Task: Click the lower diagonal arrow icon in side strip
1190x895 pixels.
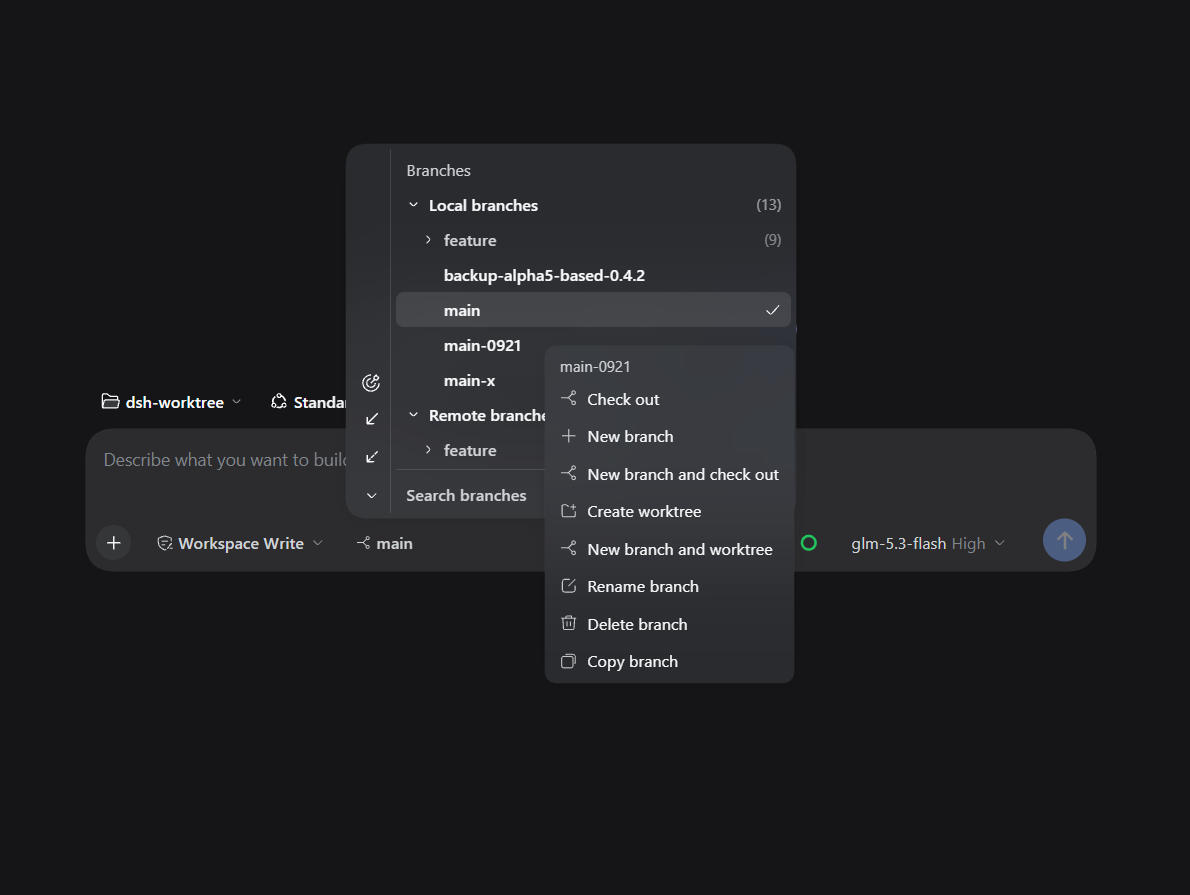Action: point(372,457)
